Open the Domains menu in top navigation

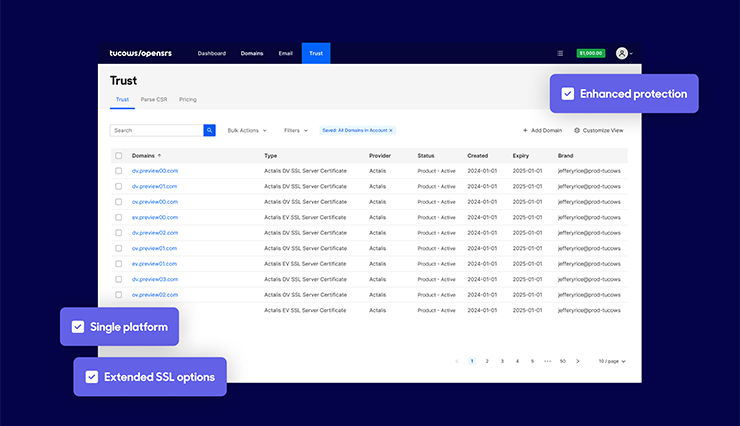pos(252,53)
